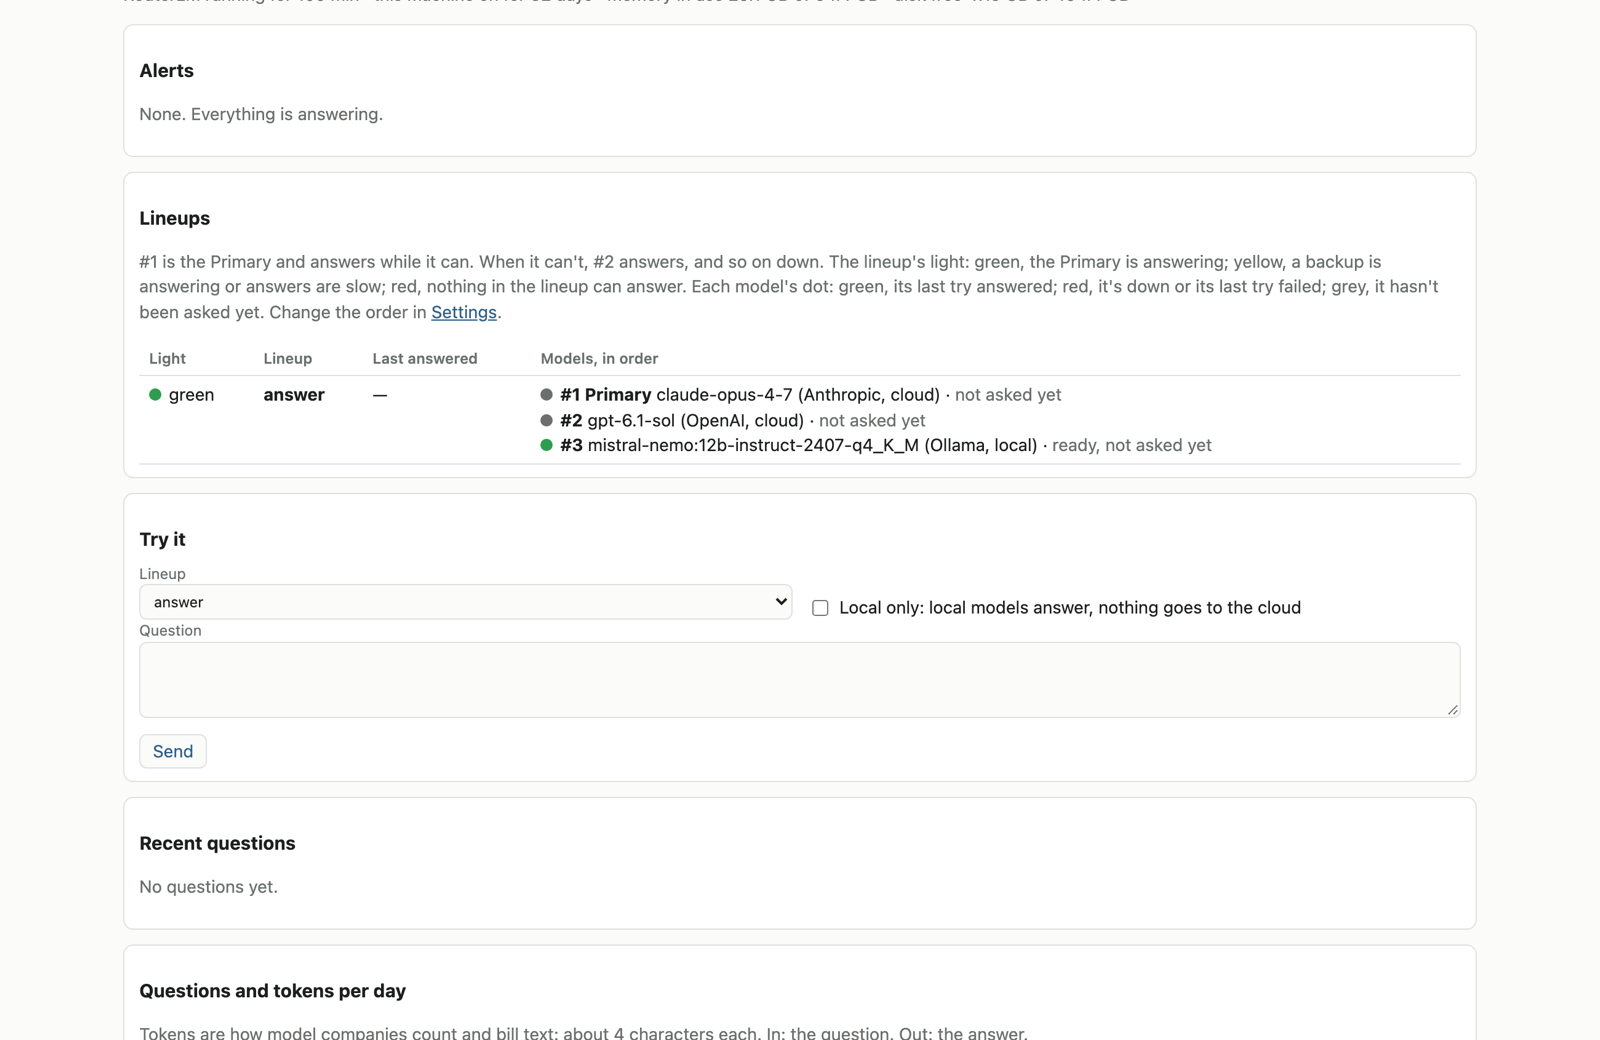Screen dimensions: 1600x1040
Task: Click the 'Recent questions' heading
Action: 217,843
